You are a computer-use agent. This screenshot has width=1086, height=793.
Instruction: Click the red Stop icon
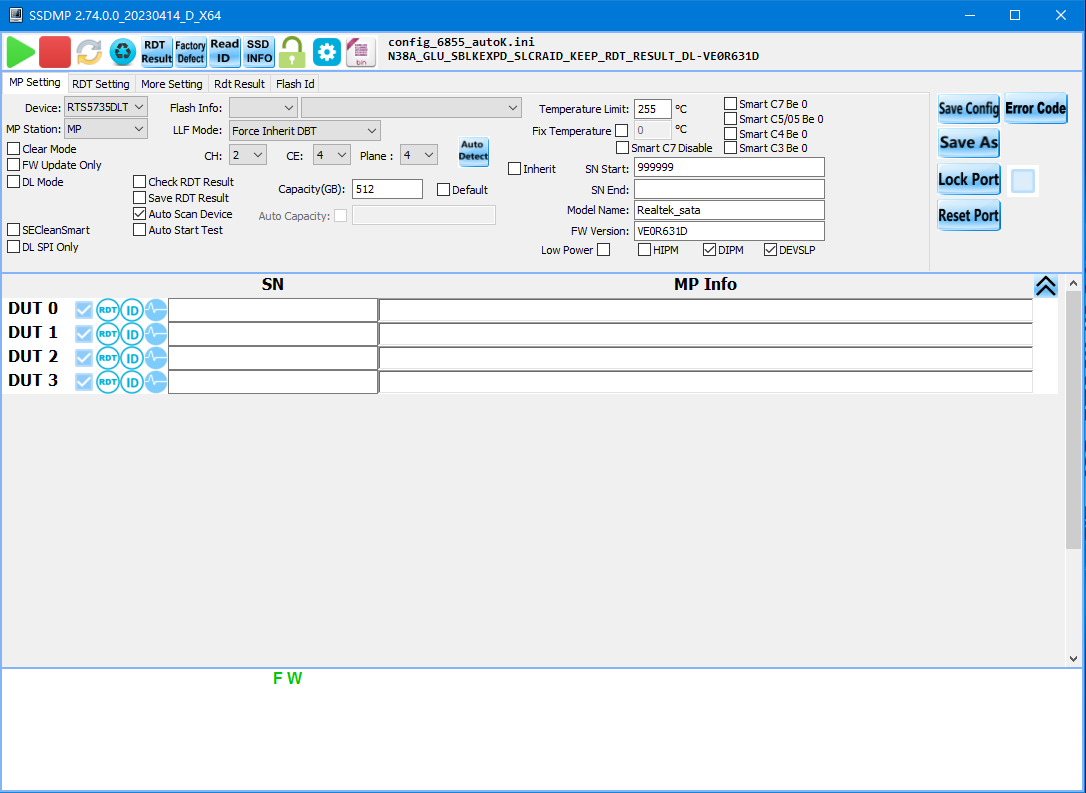click(x=55, y=52)
